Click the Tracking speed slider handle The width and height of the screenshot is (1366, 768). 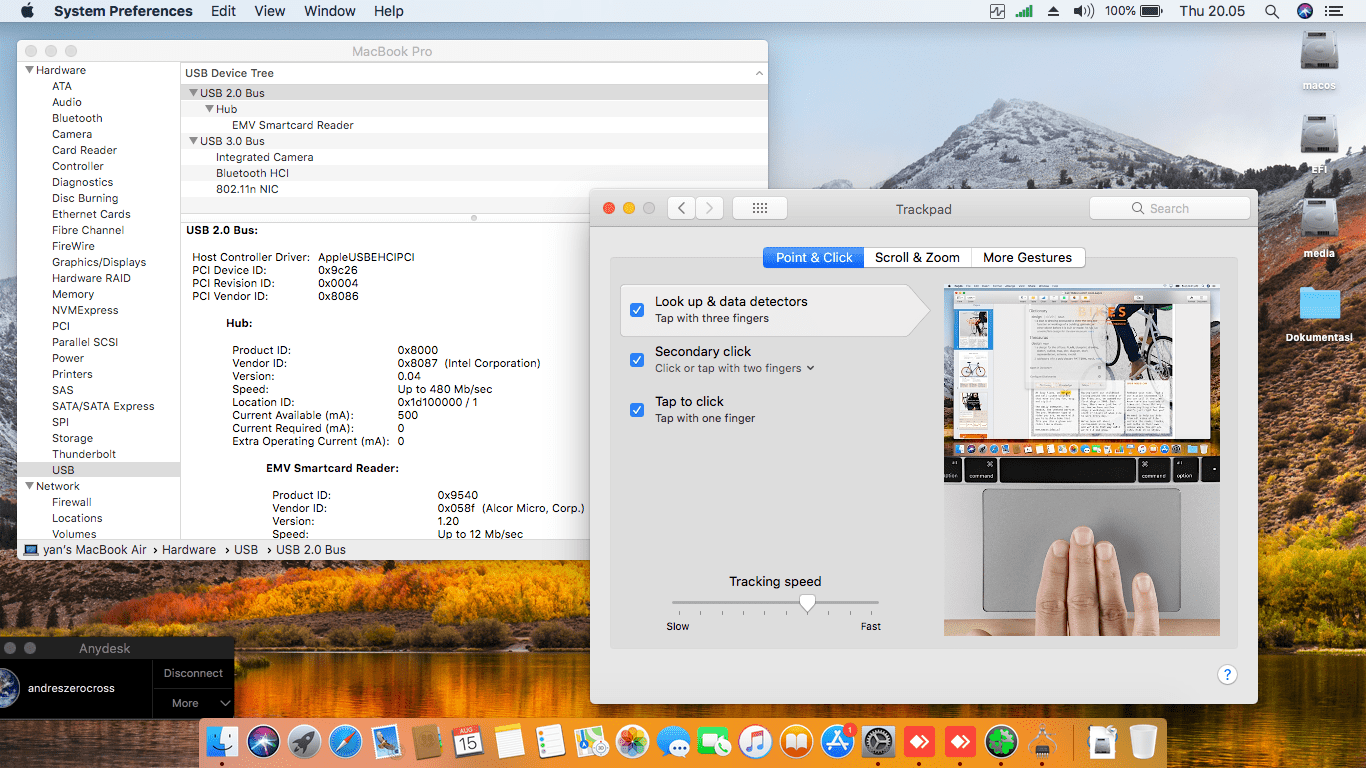tap(807, 603)
